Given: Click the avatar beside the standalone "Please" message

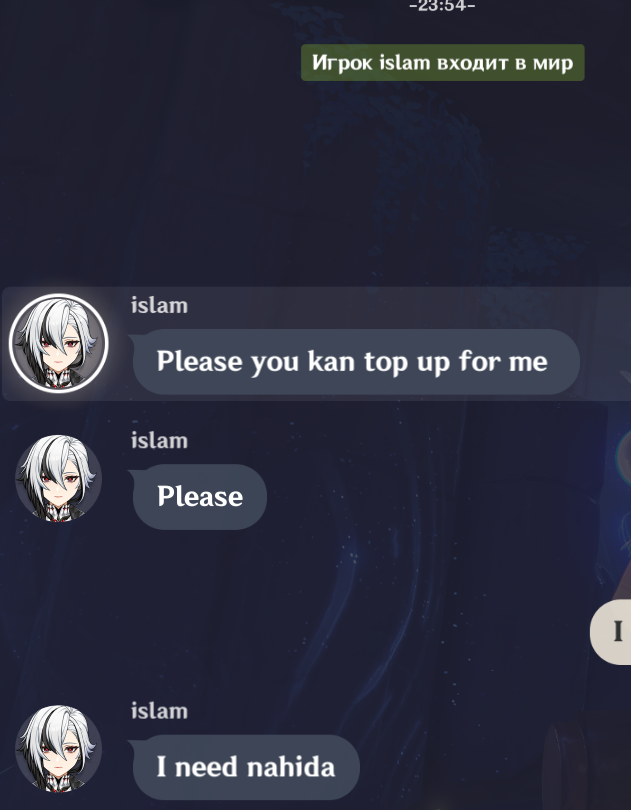Looking at the screenshot, I should pos(58,478).
